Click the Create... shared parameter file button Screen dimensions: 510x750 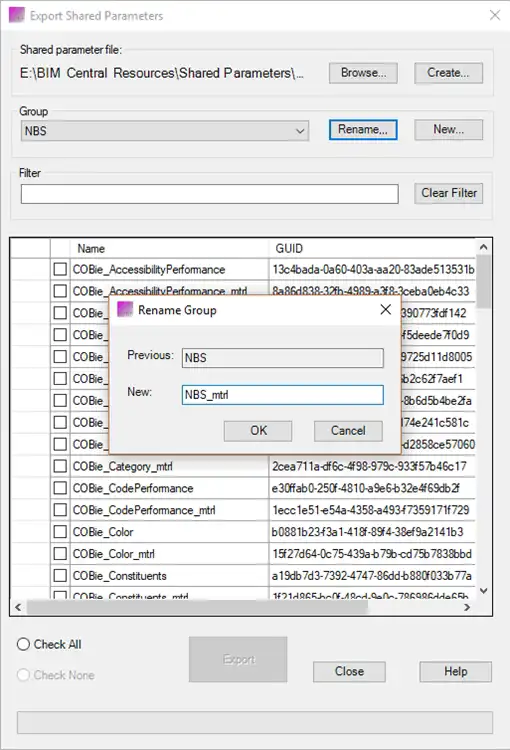pyautogui.click(x=448, y=73)
